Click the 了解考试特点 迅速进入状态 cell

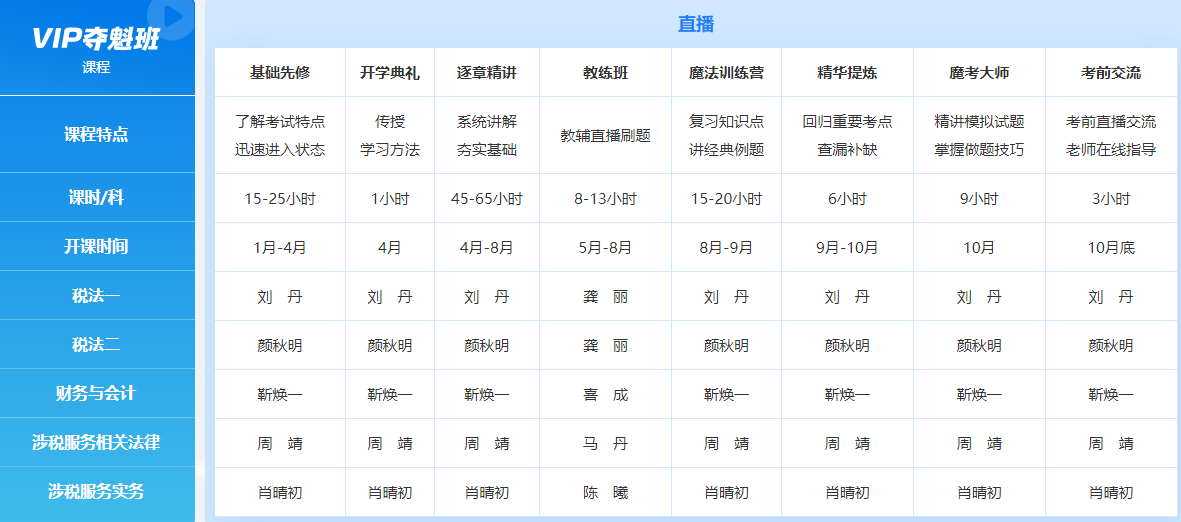pos(280,136)
